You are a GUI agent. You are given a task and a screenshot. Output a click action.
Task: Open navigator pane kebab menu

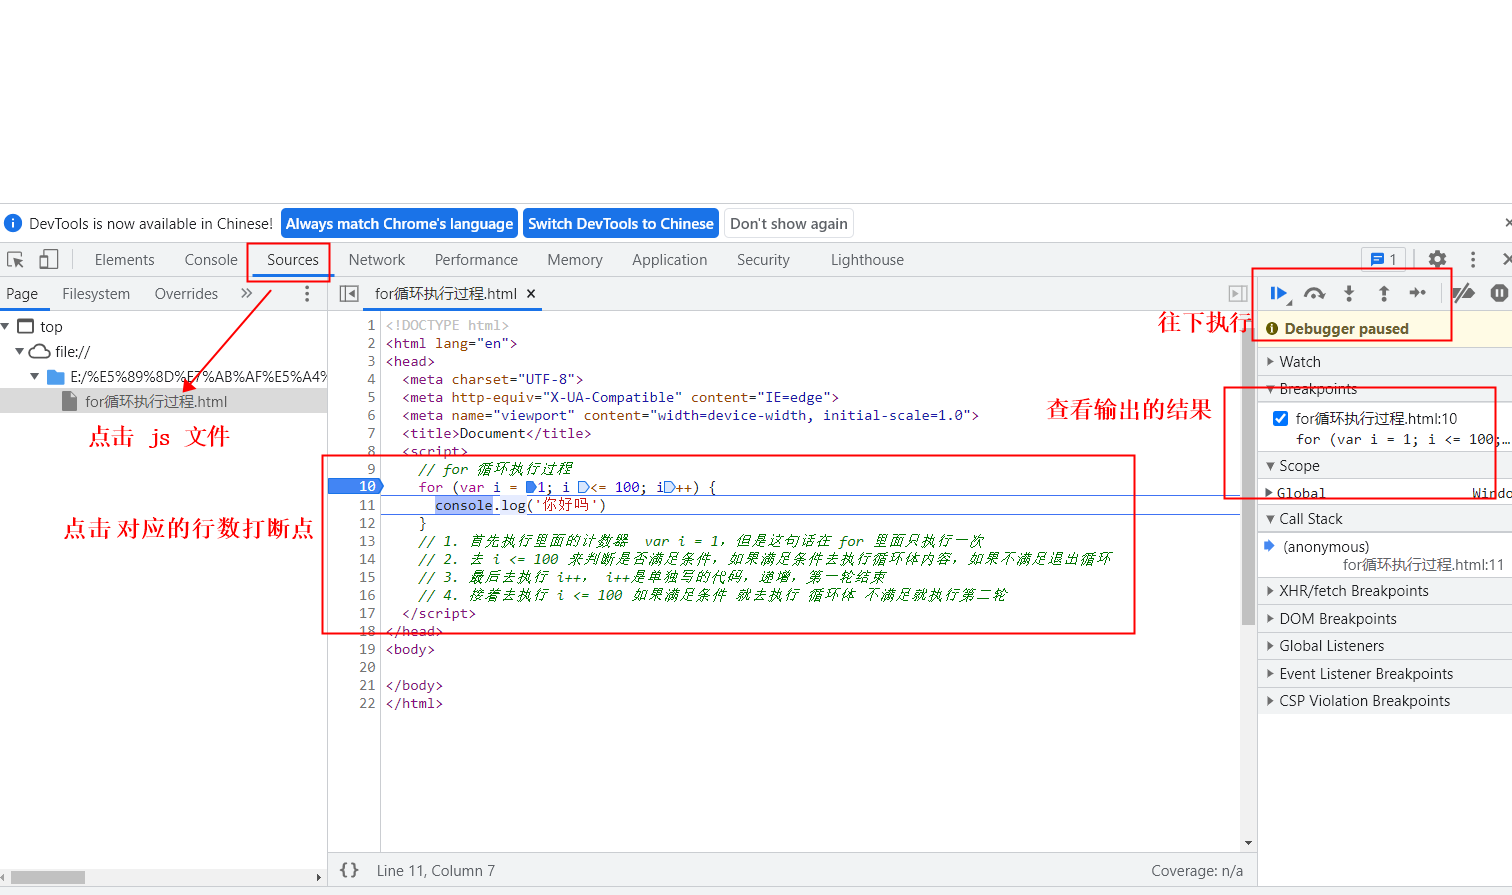[307, 293]
